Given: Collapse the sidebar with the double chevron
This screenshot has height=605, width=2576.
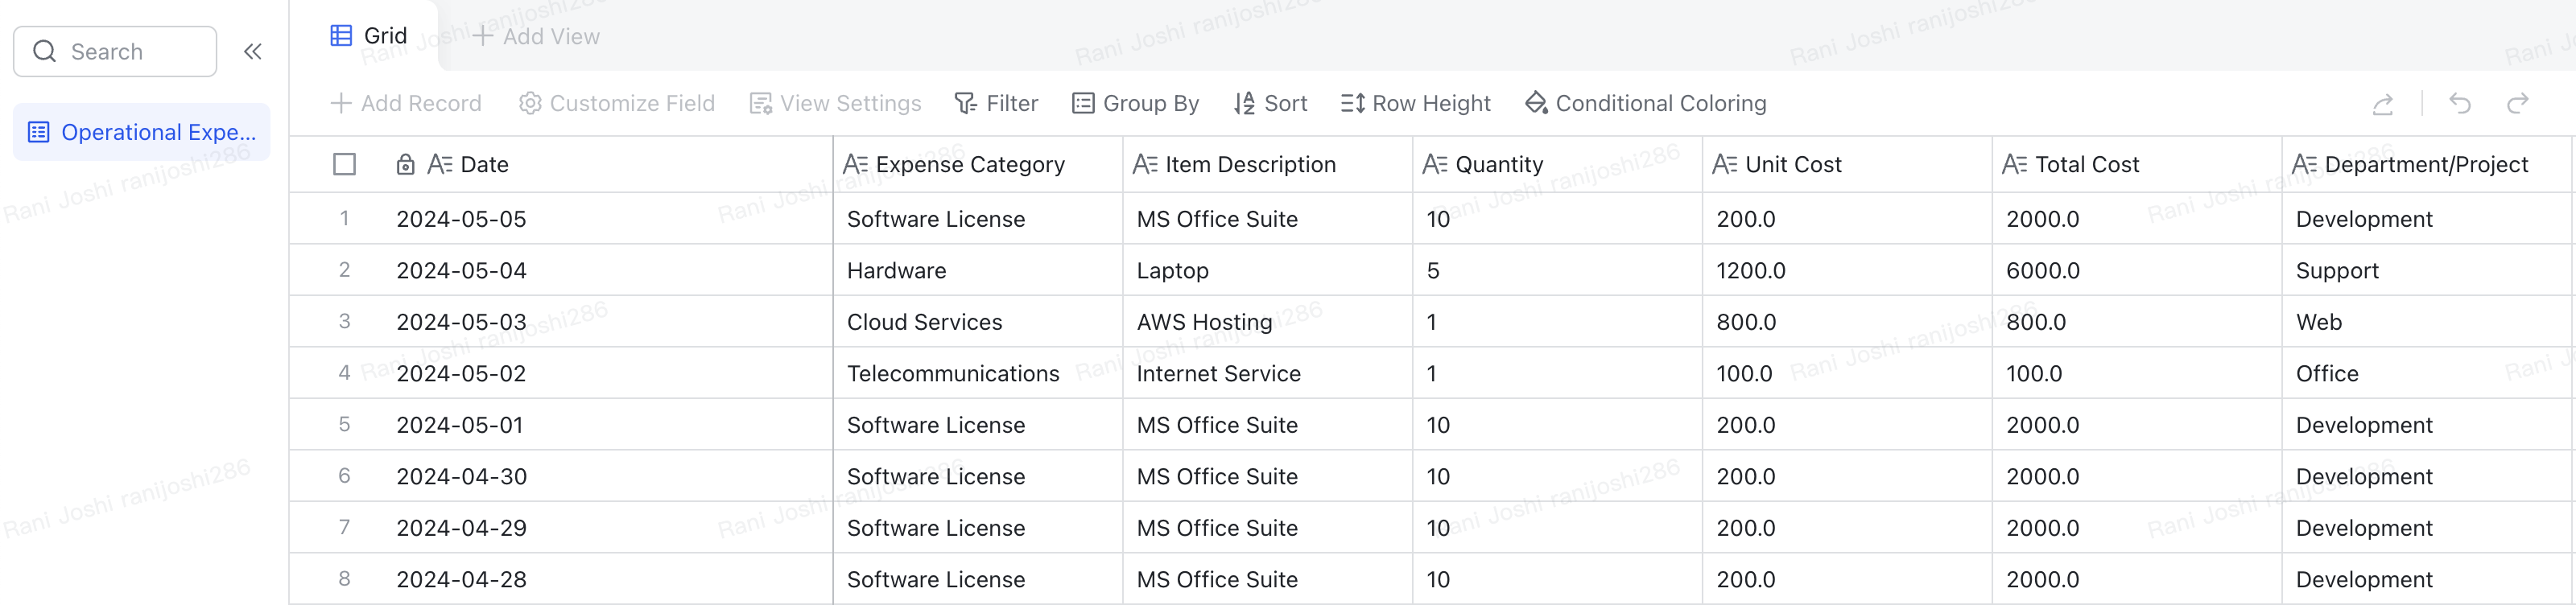Looking at the screenshot, I should point(253,52).
